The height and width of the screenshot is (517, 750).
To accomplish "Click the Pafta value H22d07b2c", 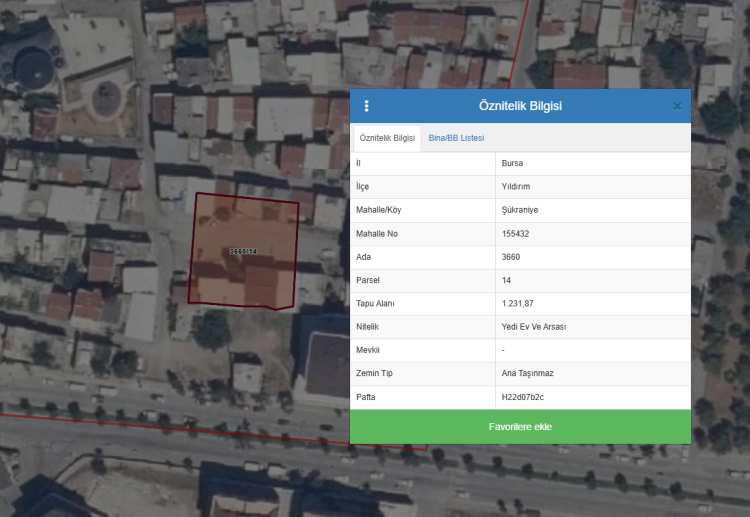I will pyautogui.click(x=522, y=397).
